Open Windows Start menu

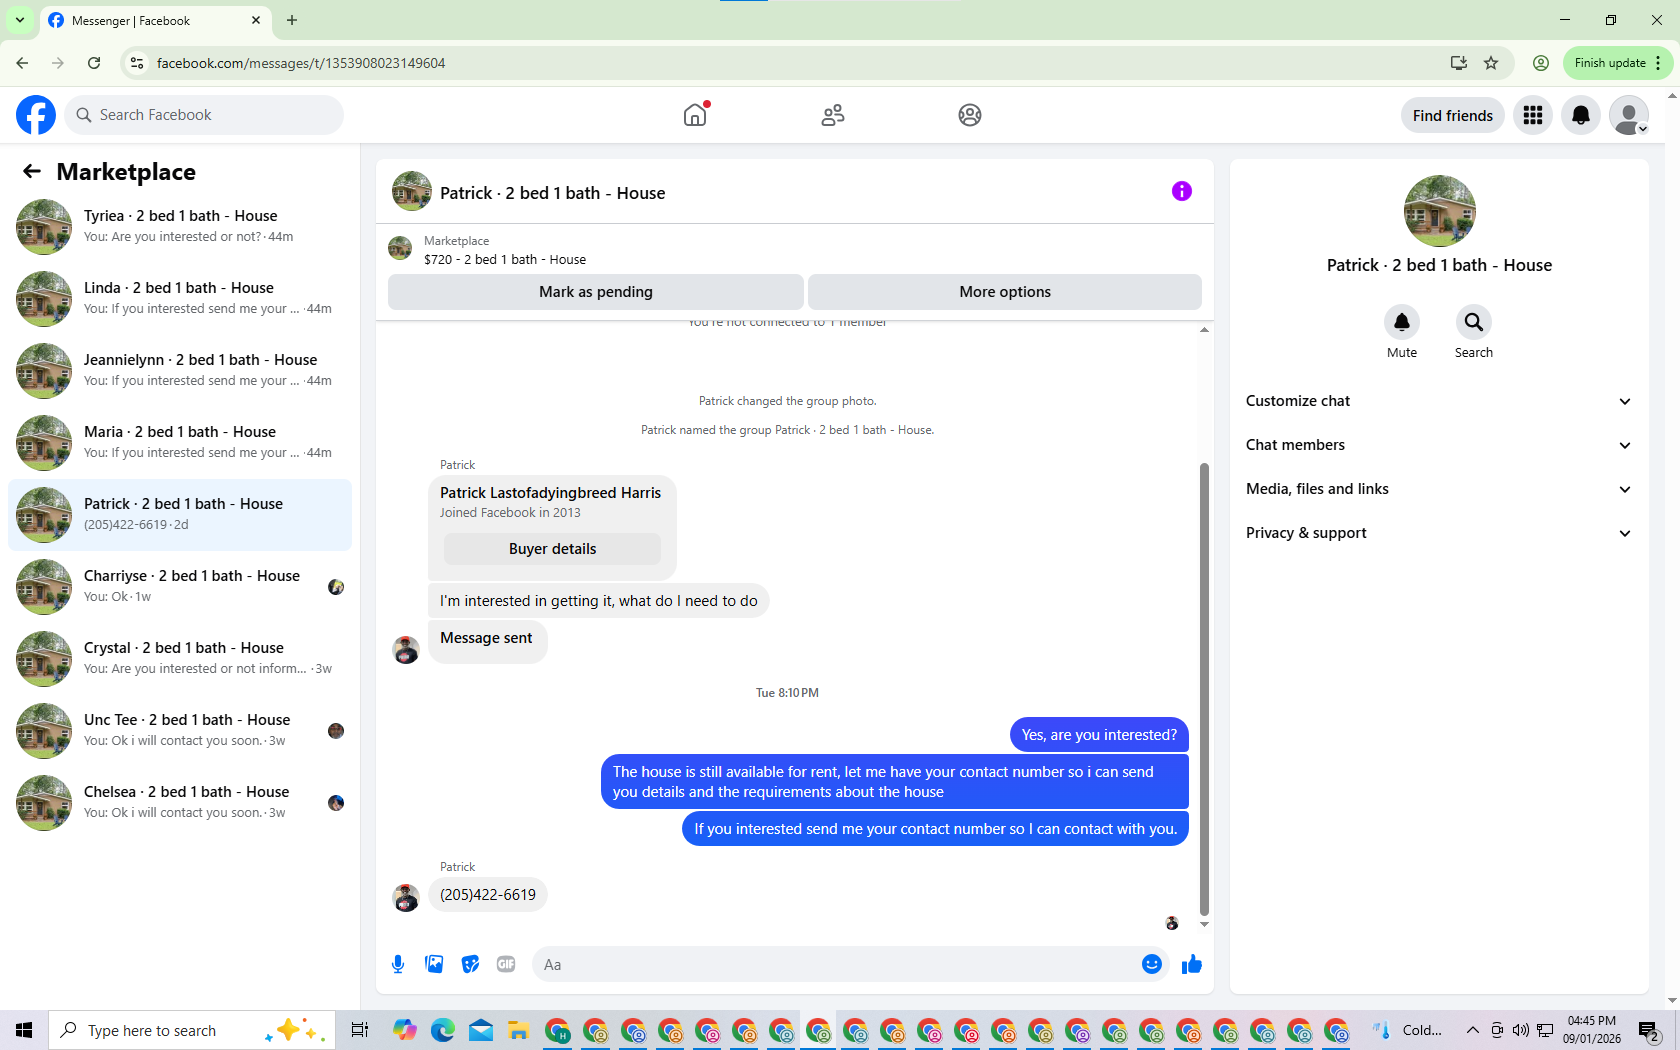coord(24,1030)
